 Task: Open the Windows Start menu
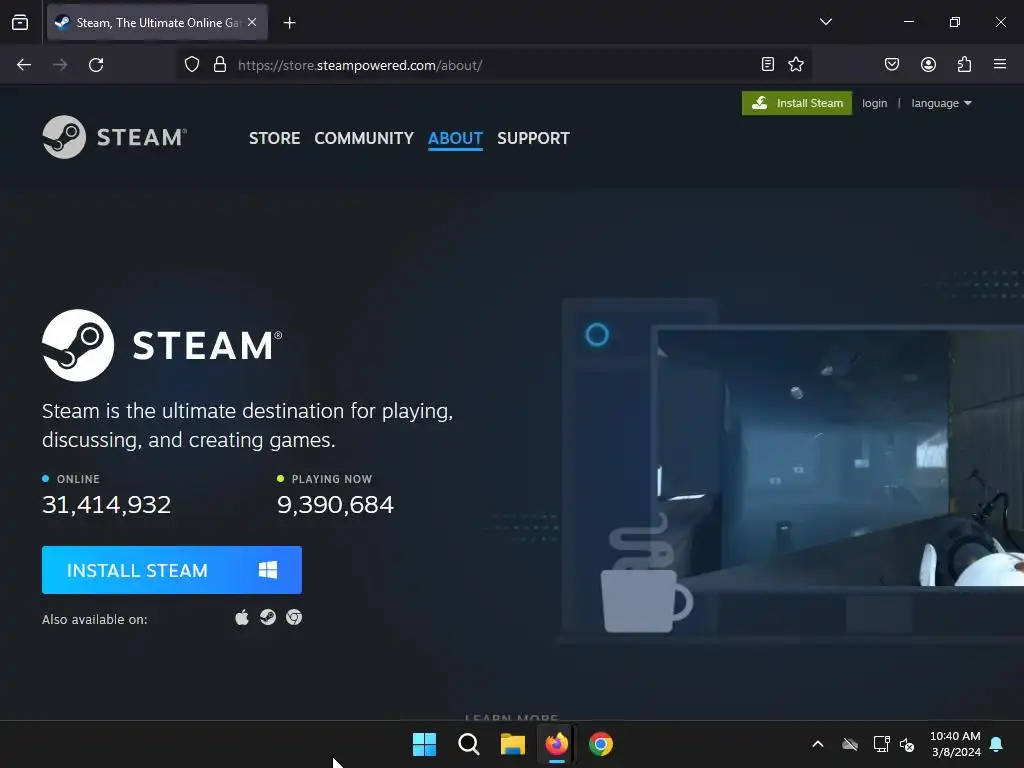(x=424, y=744)
